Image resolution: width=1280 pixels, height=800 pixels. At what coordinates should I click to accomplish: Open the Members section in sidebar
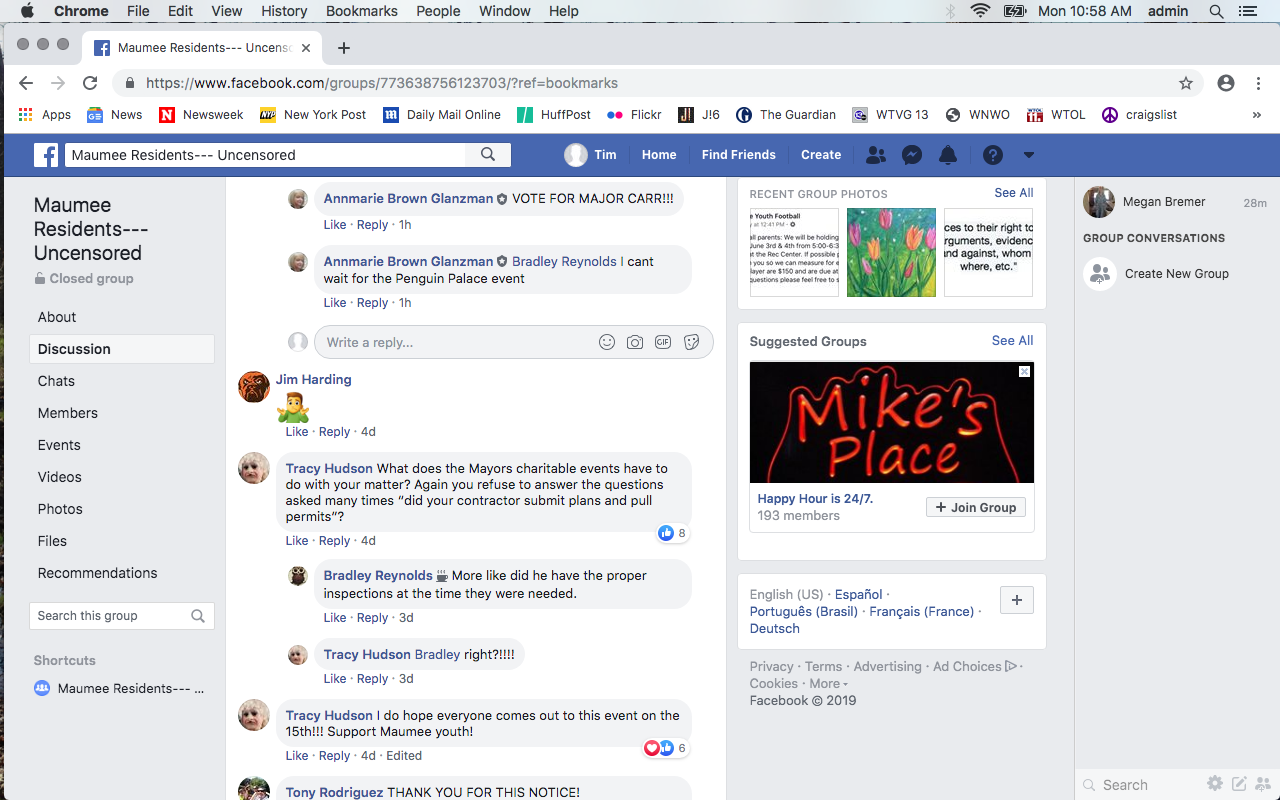[x=68, y=413]
